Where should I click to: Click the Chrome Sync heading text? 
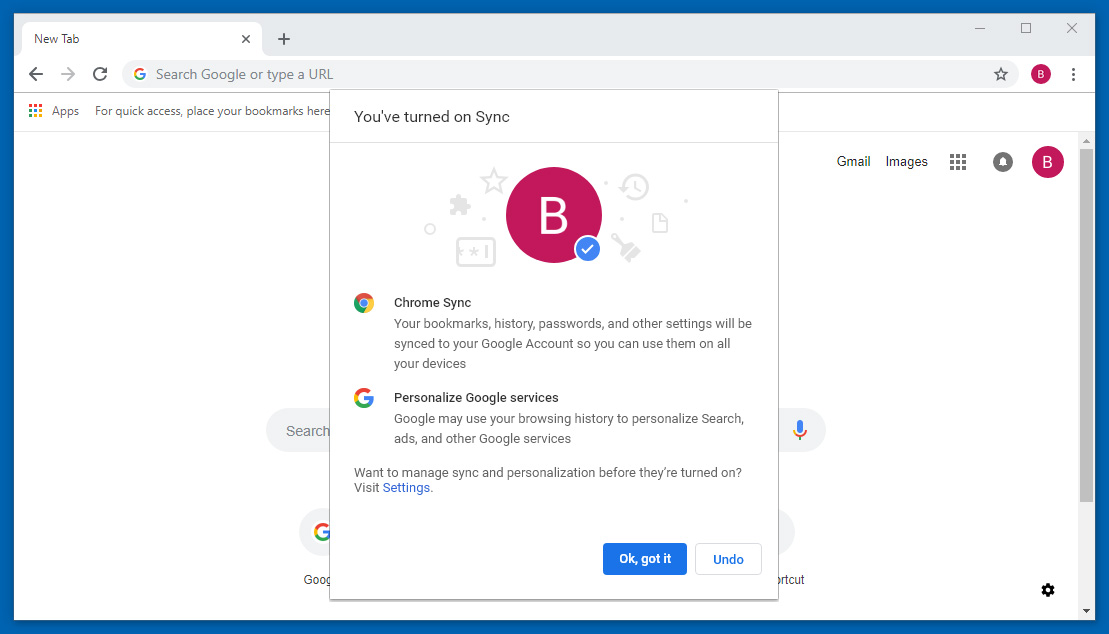(x=432, y=303)
